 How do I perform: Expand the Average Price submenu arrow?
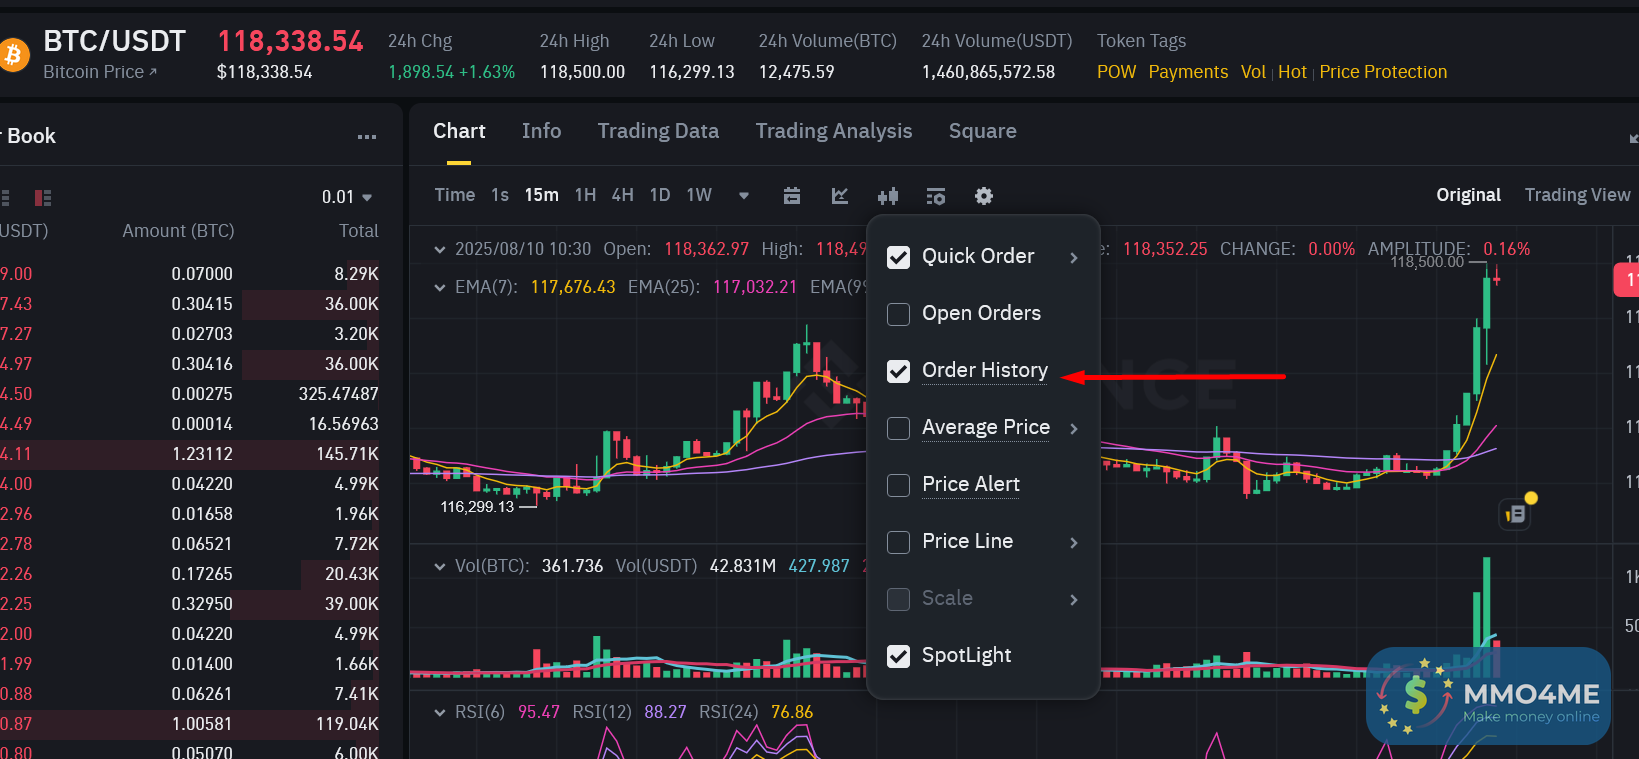point(1074,429)
